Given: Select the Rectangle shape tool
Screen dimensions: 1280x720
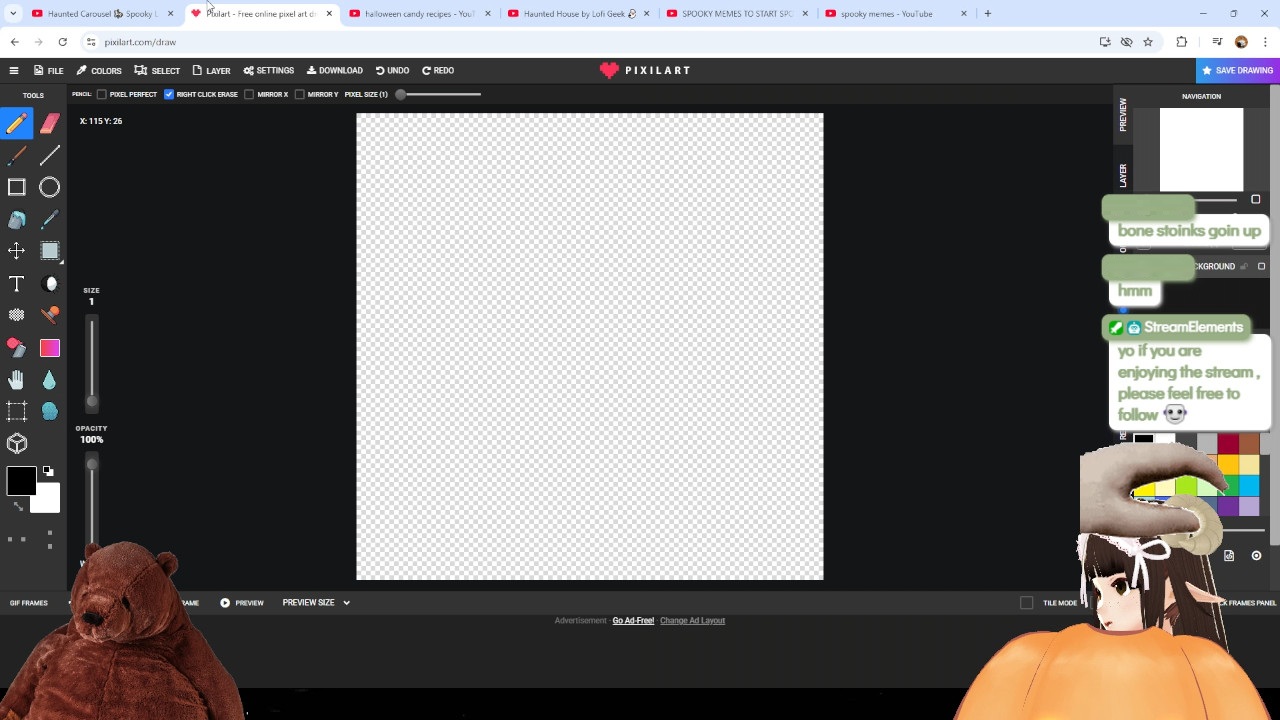Looking at the screenshot, I should coord(17,187).
